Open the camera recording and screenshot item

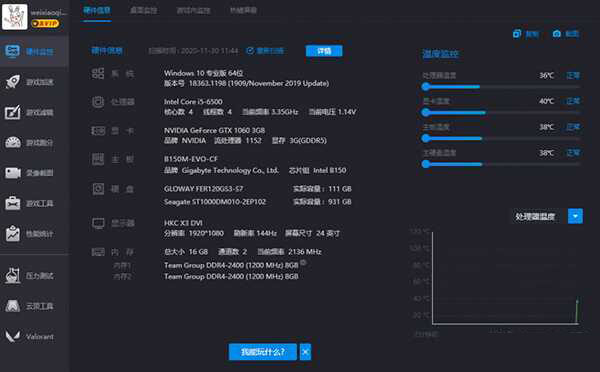coord(34,173)
